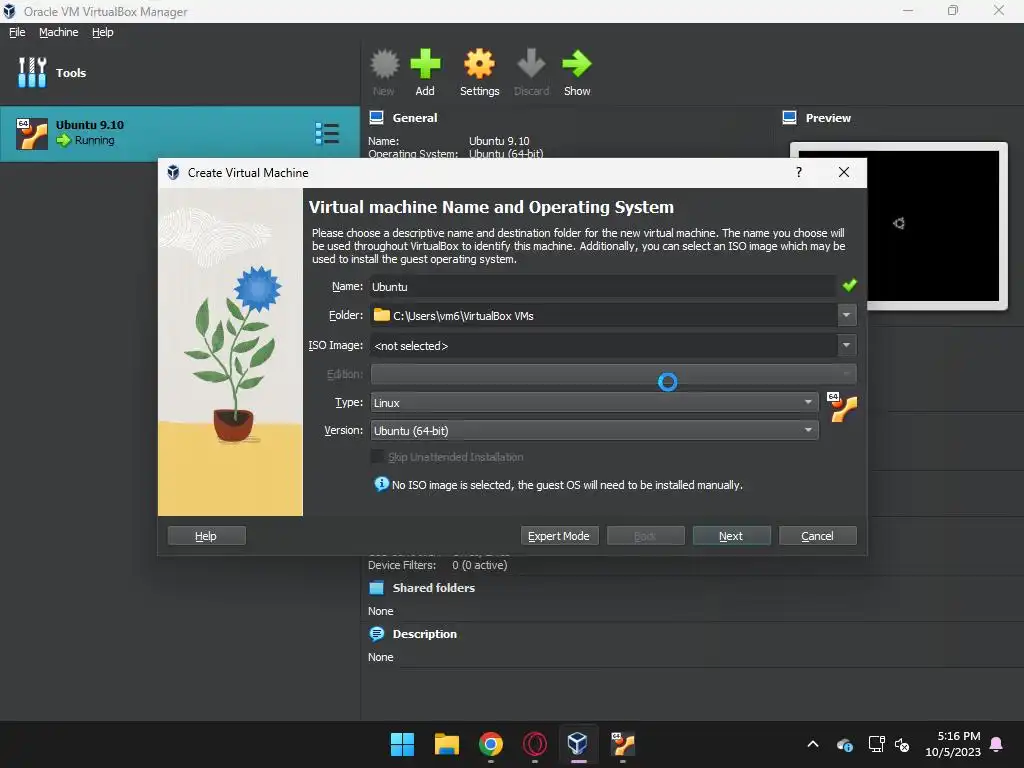
Task: Click the VirtualBox taskbar icon
Action: 578,743
